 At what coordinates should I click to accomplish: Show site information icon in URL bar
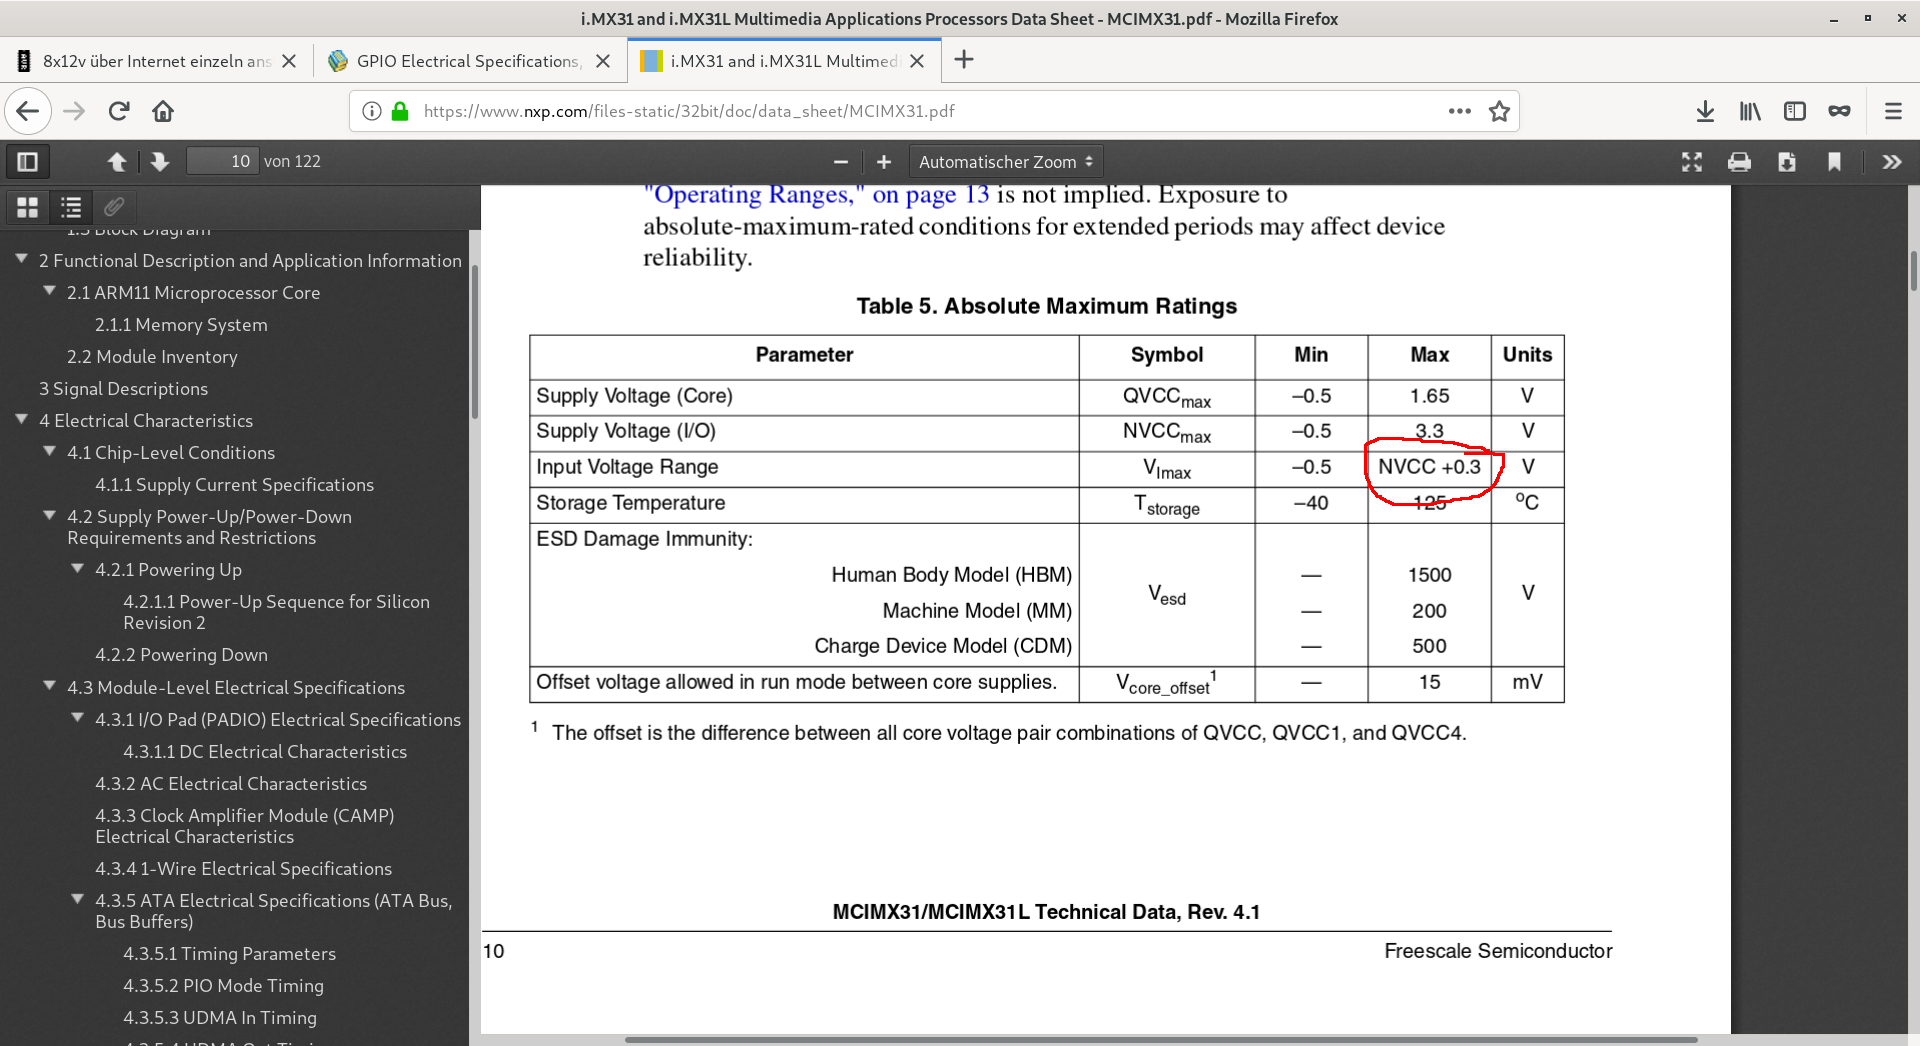click(x=372, y=111)
